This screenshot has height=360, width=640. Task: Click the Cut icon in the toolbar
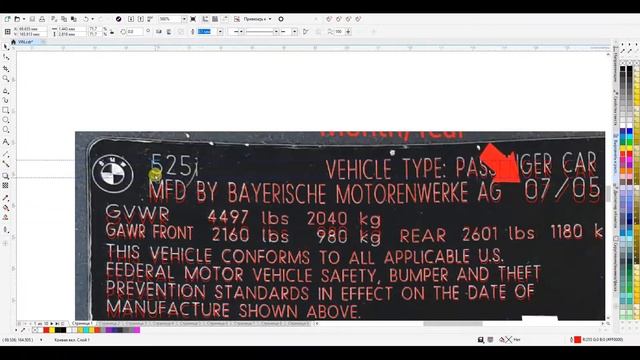click(54, 19)
